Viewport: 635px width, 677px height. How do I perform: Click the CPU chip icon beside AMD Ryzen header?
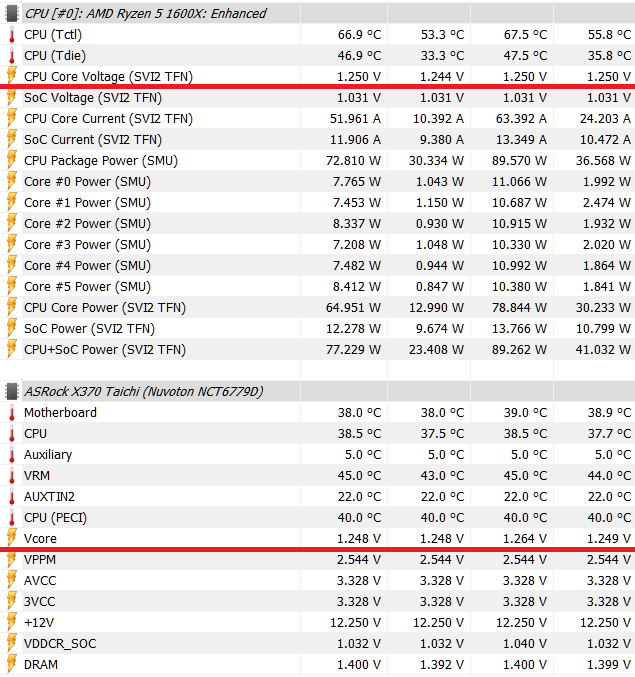point(12,13)
